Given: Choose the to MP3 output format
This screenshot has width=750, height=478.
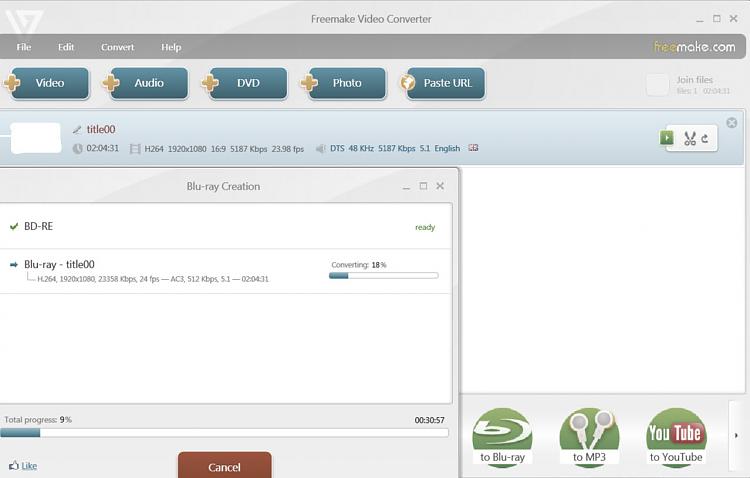Looking at the screenshot, I should point(589,437).
